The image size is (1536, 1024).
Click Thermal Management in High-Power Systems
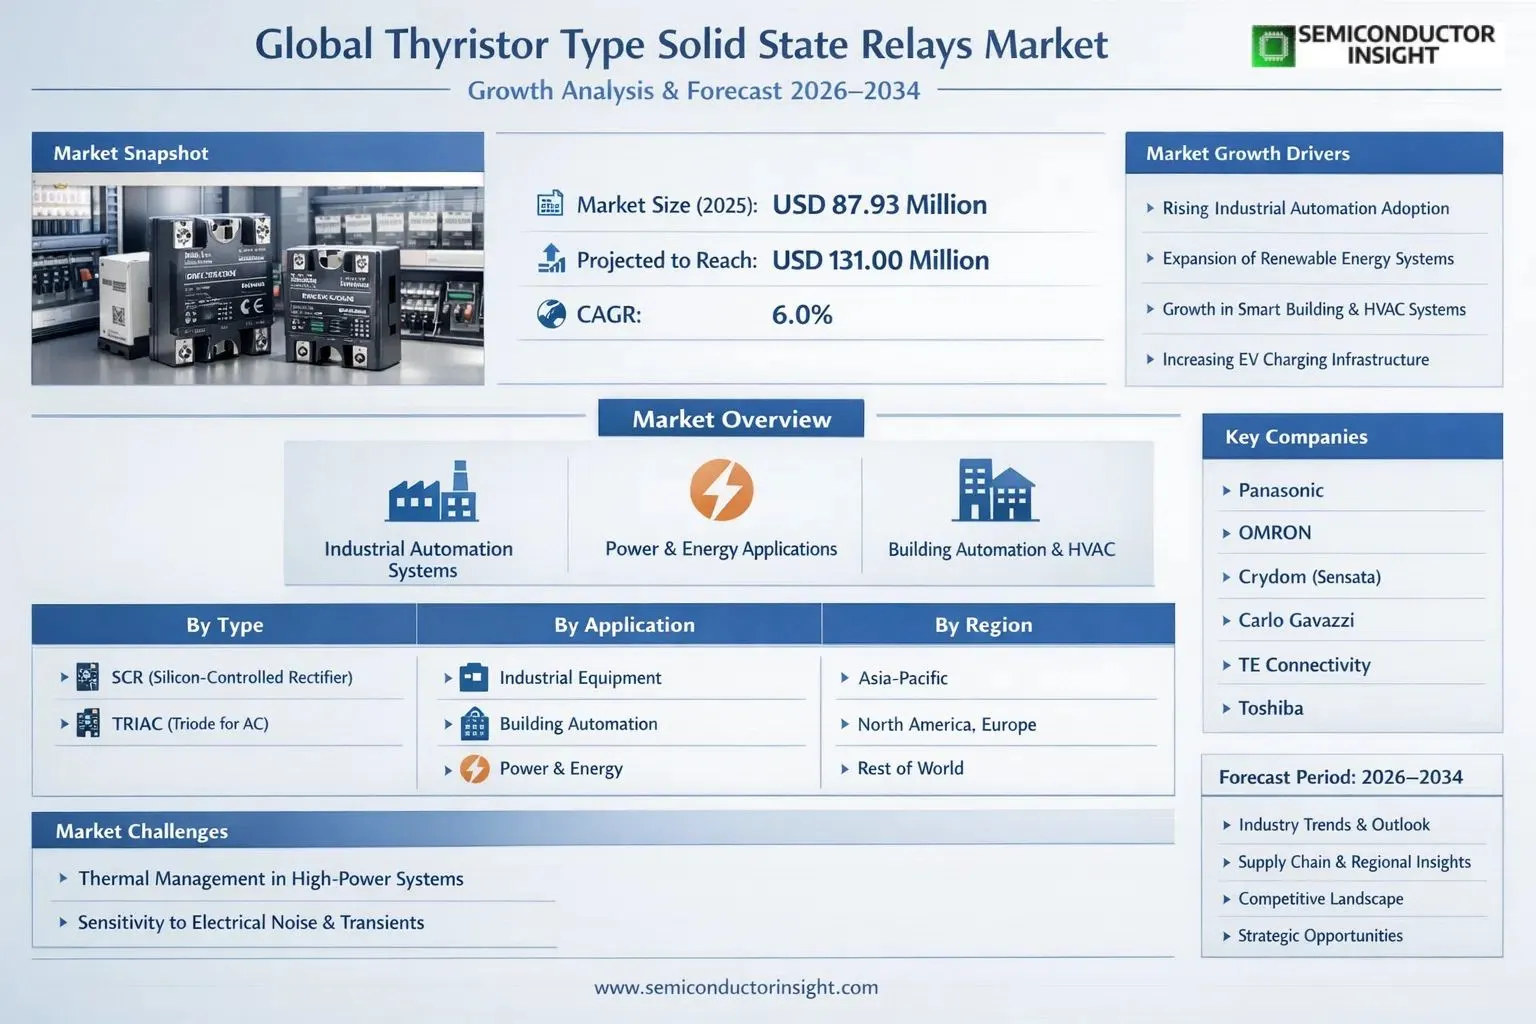pos(271,878)
